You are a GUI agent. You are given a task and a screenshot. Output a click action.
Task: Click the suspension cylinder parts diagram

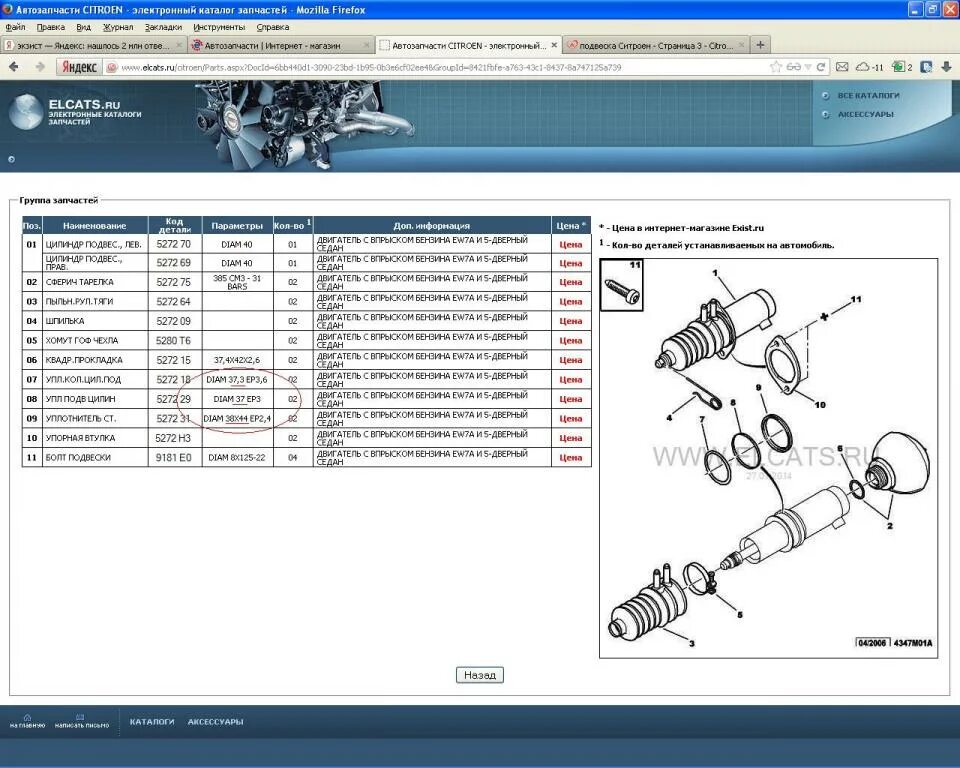click(x=768, y=458)
